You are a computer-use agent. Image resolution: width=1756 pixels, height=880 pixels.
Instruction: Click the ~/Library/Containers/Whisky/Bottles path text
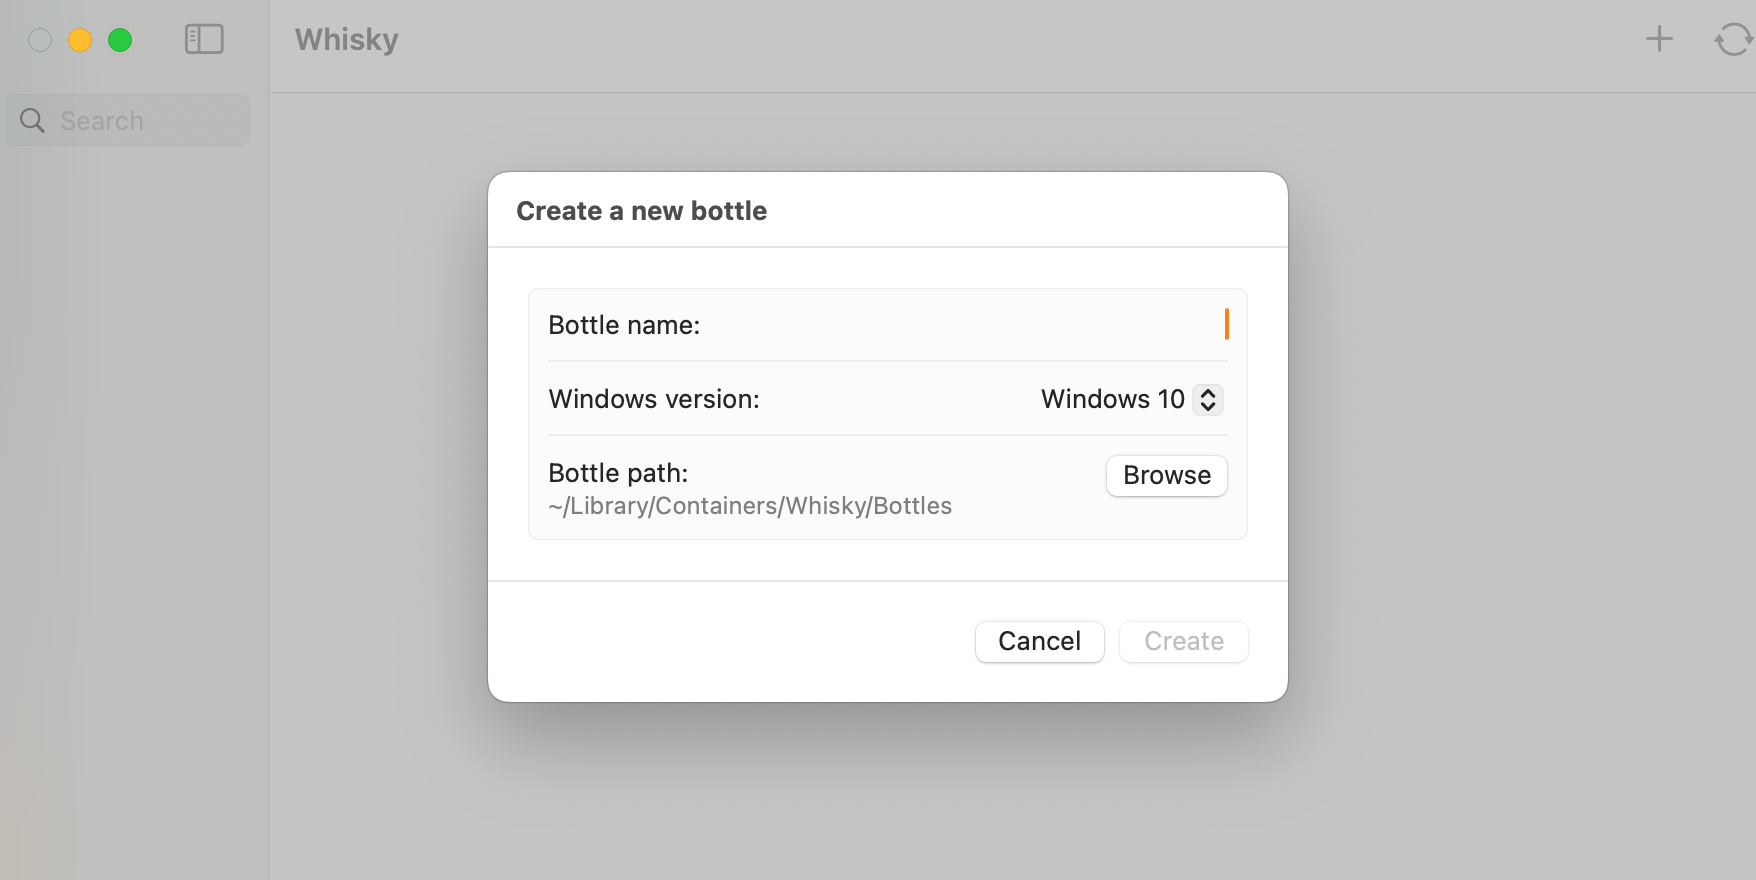tap(750, 506)
